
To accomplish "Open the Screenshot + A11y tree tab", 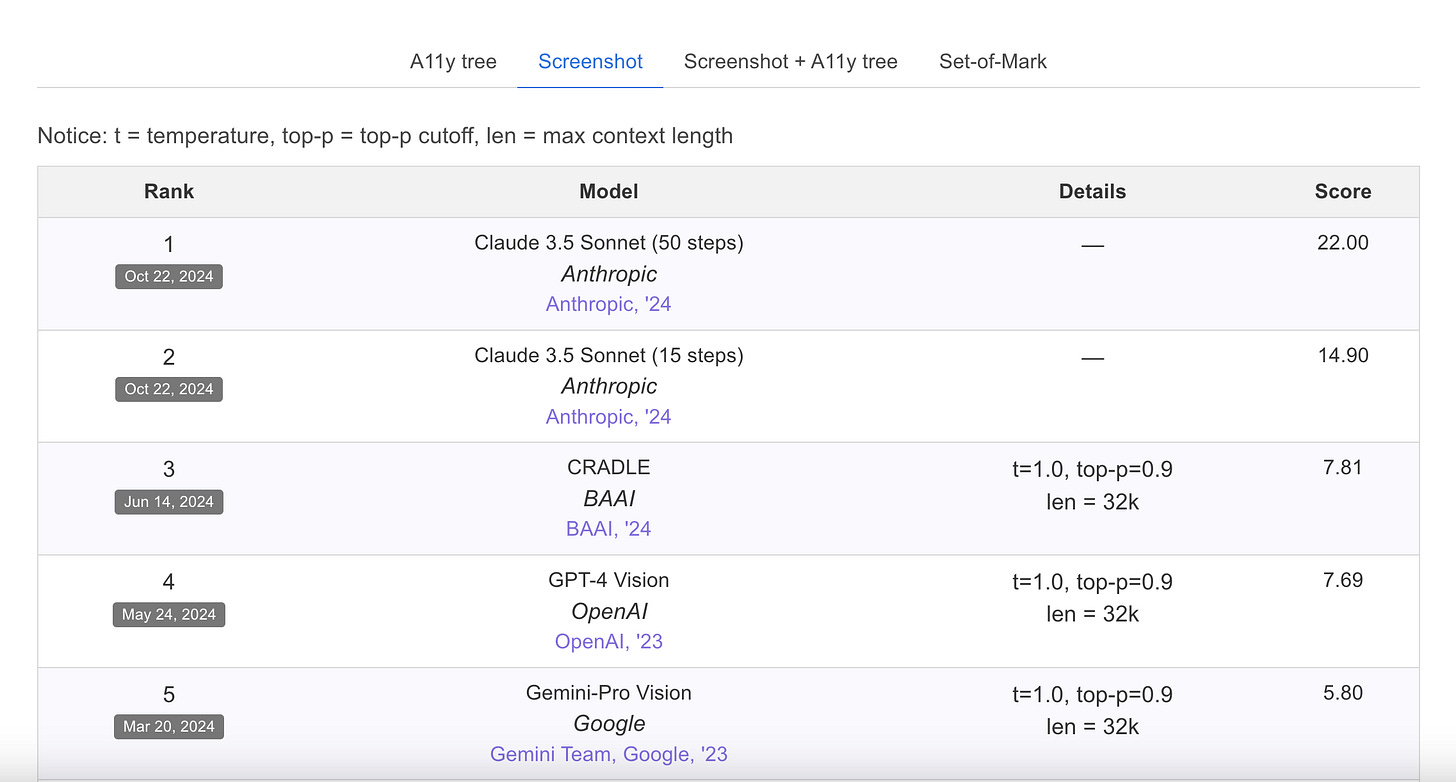I will point(791,62).
